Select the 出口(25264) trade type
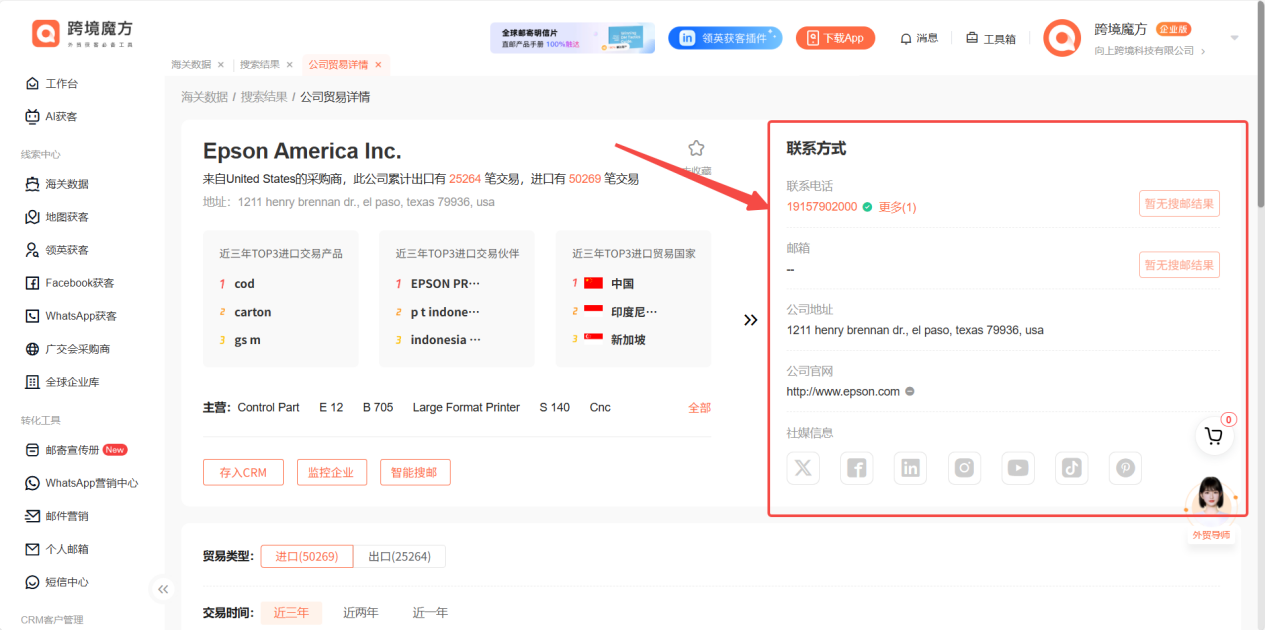 (400, 556)
